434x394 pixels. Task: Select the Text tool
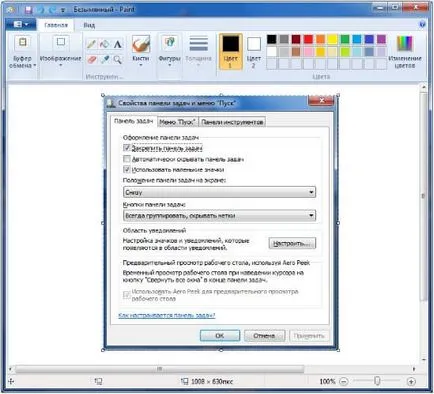pyautogui.click(x=117, y=44)
